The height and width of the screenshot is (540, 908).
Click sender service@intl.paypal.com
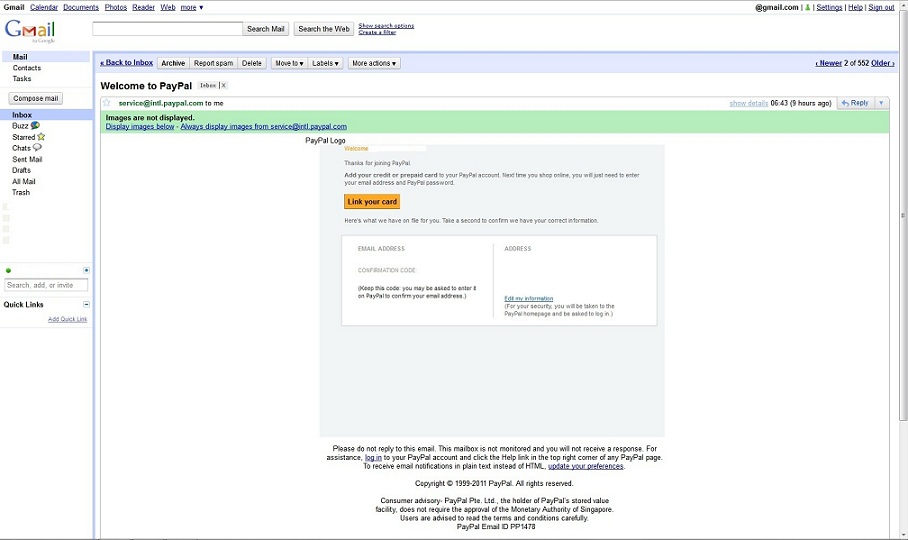(160, 103)
